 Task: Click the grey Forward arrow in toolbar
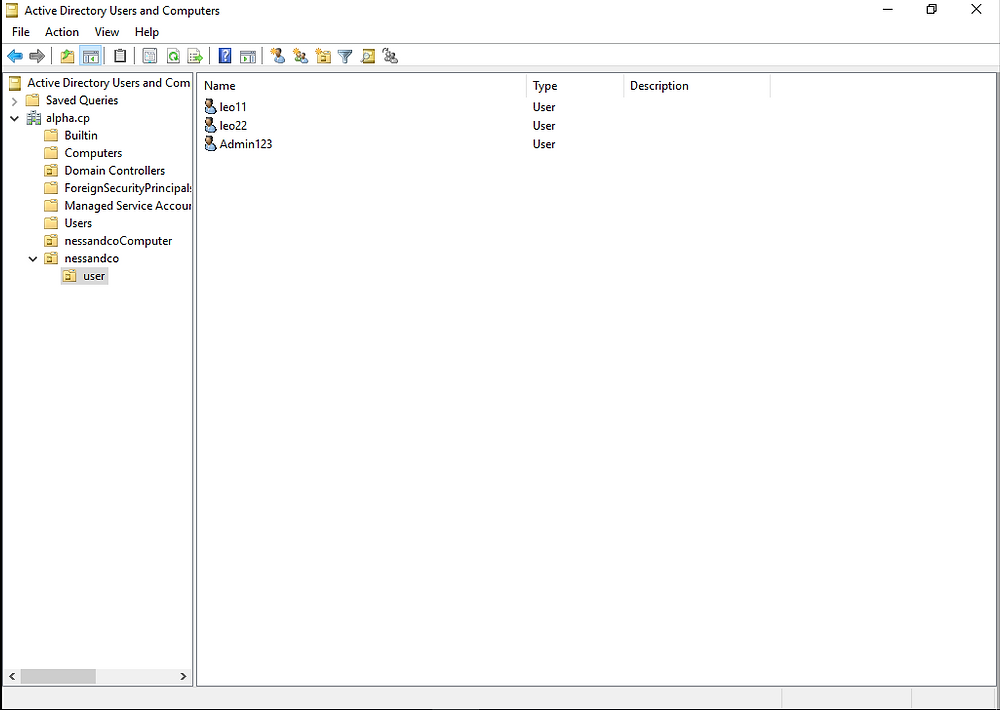coord(37,56)
